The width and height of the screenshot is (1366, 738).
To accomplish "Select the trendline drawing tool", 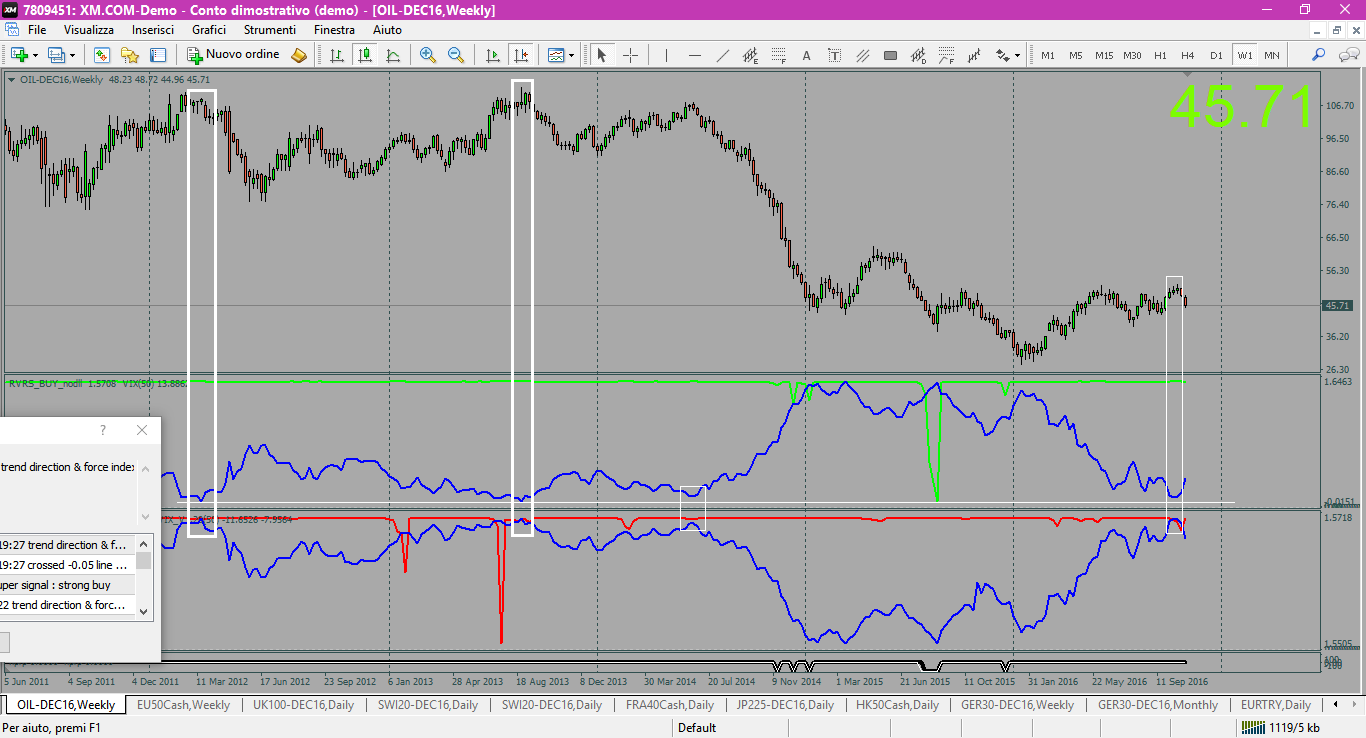I will [723, 55].
